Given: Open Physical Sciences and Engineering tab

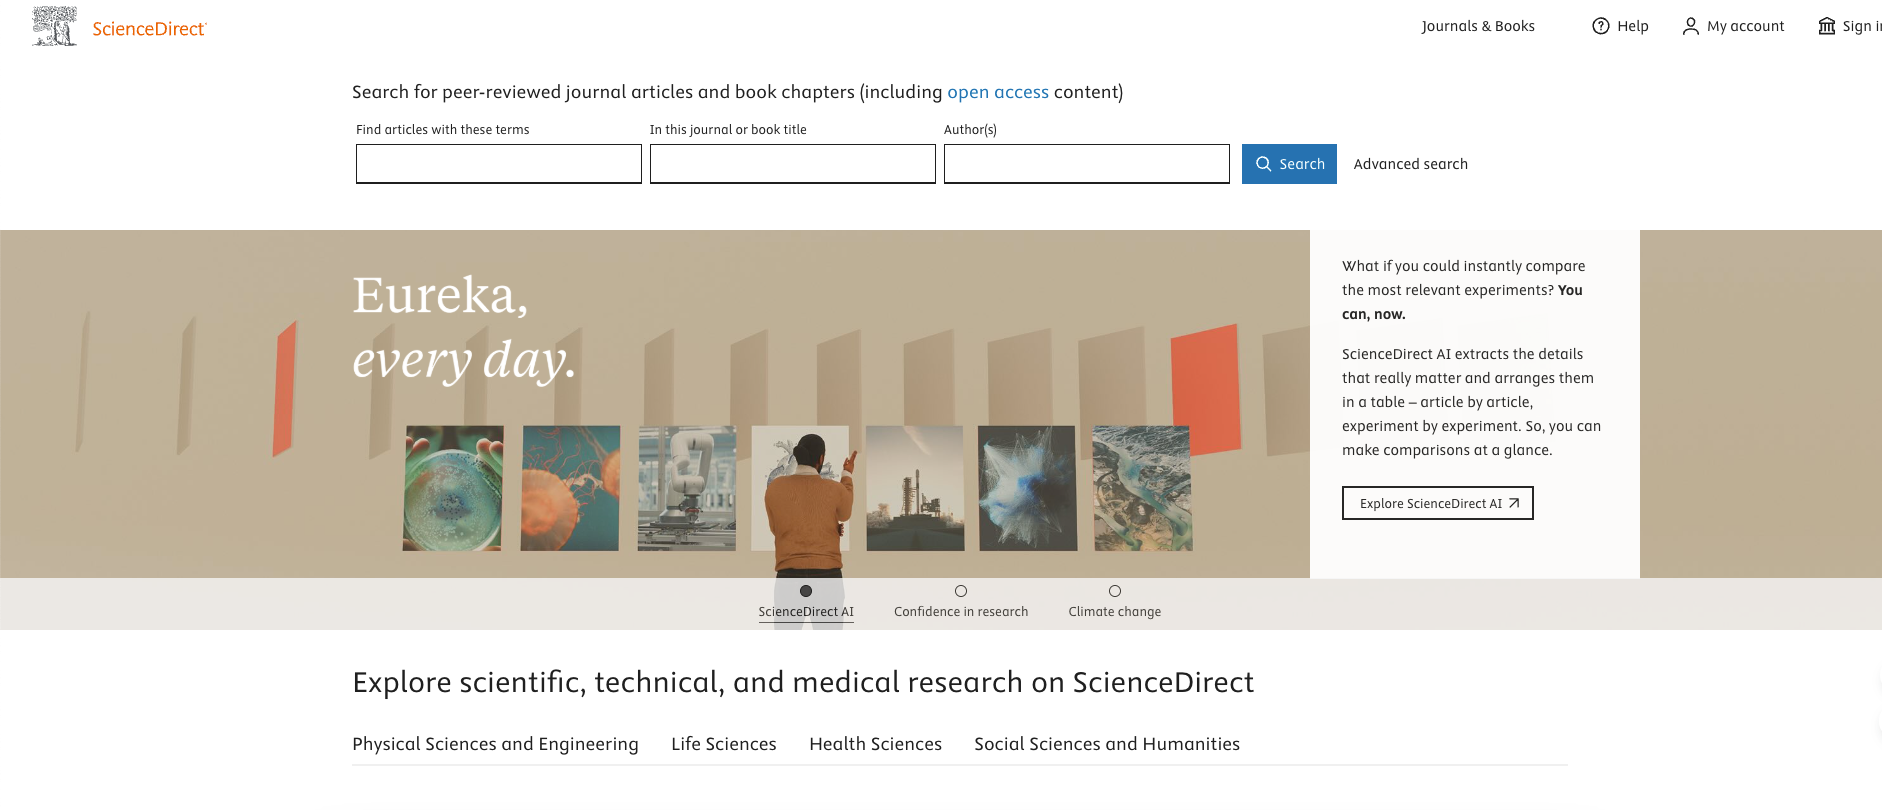Looking at the screenshot, I should [495, 744].
